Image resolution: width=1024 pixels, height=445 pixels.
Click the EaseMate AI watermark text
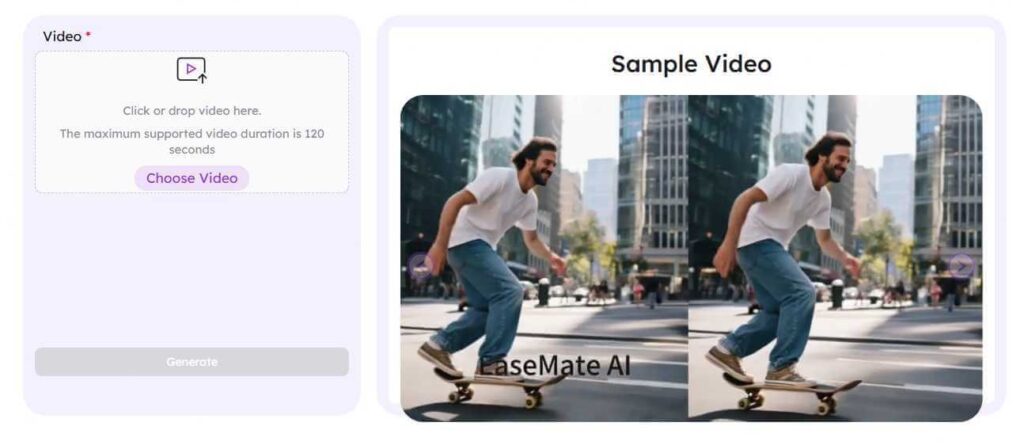pos(554,366)
